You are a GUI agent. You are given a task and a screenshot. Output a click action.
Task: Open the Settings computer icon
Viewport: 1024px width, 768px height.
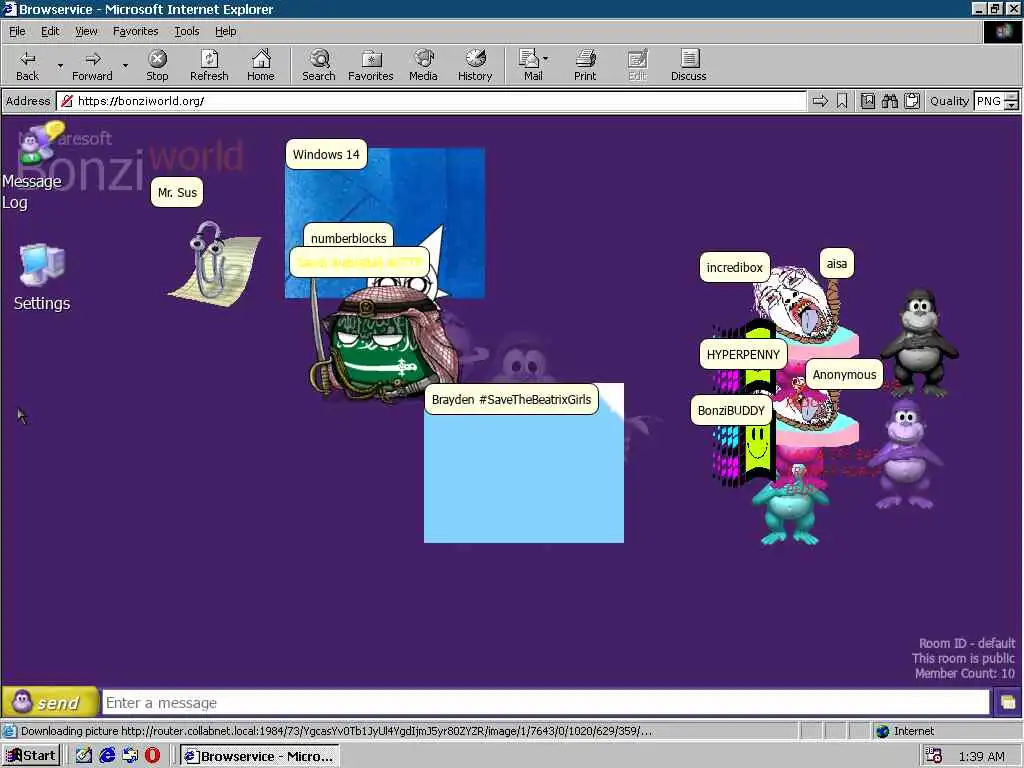pyautogui.click(x=42, y=277)
